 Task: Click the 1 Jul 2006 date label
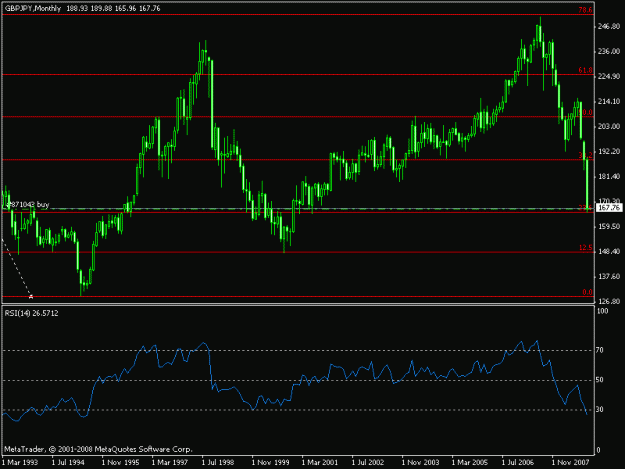[518, 463]
